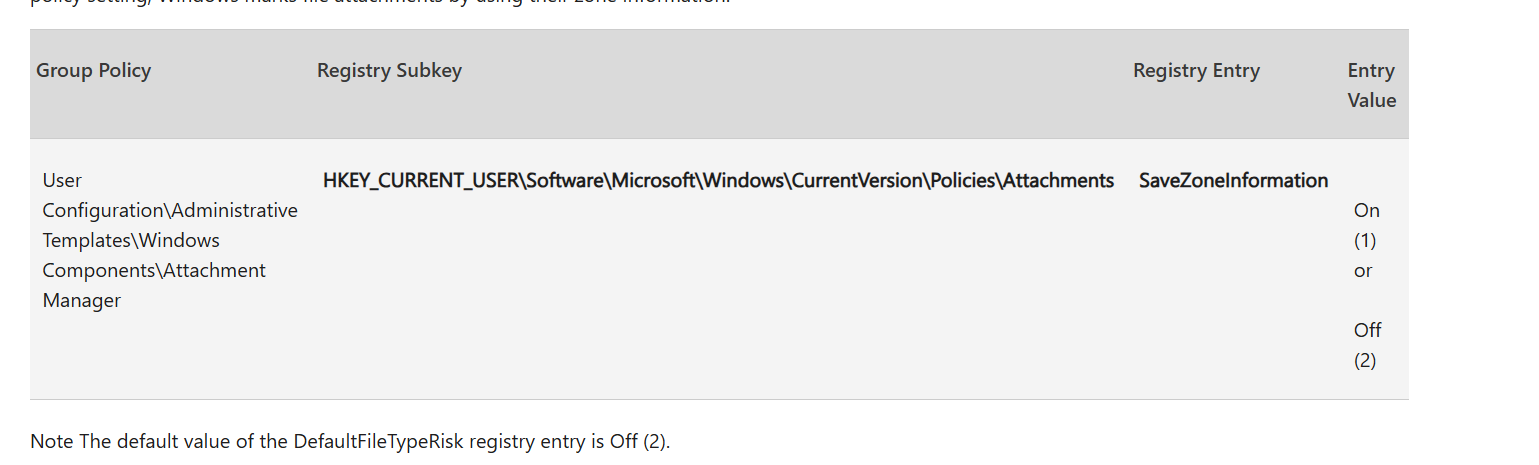Image resolution: width=1539 pixels, height=465 pixels.
Task: Select the Registry Entry column header
Action: [1196, 71]
